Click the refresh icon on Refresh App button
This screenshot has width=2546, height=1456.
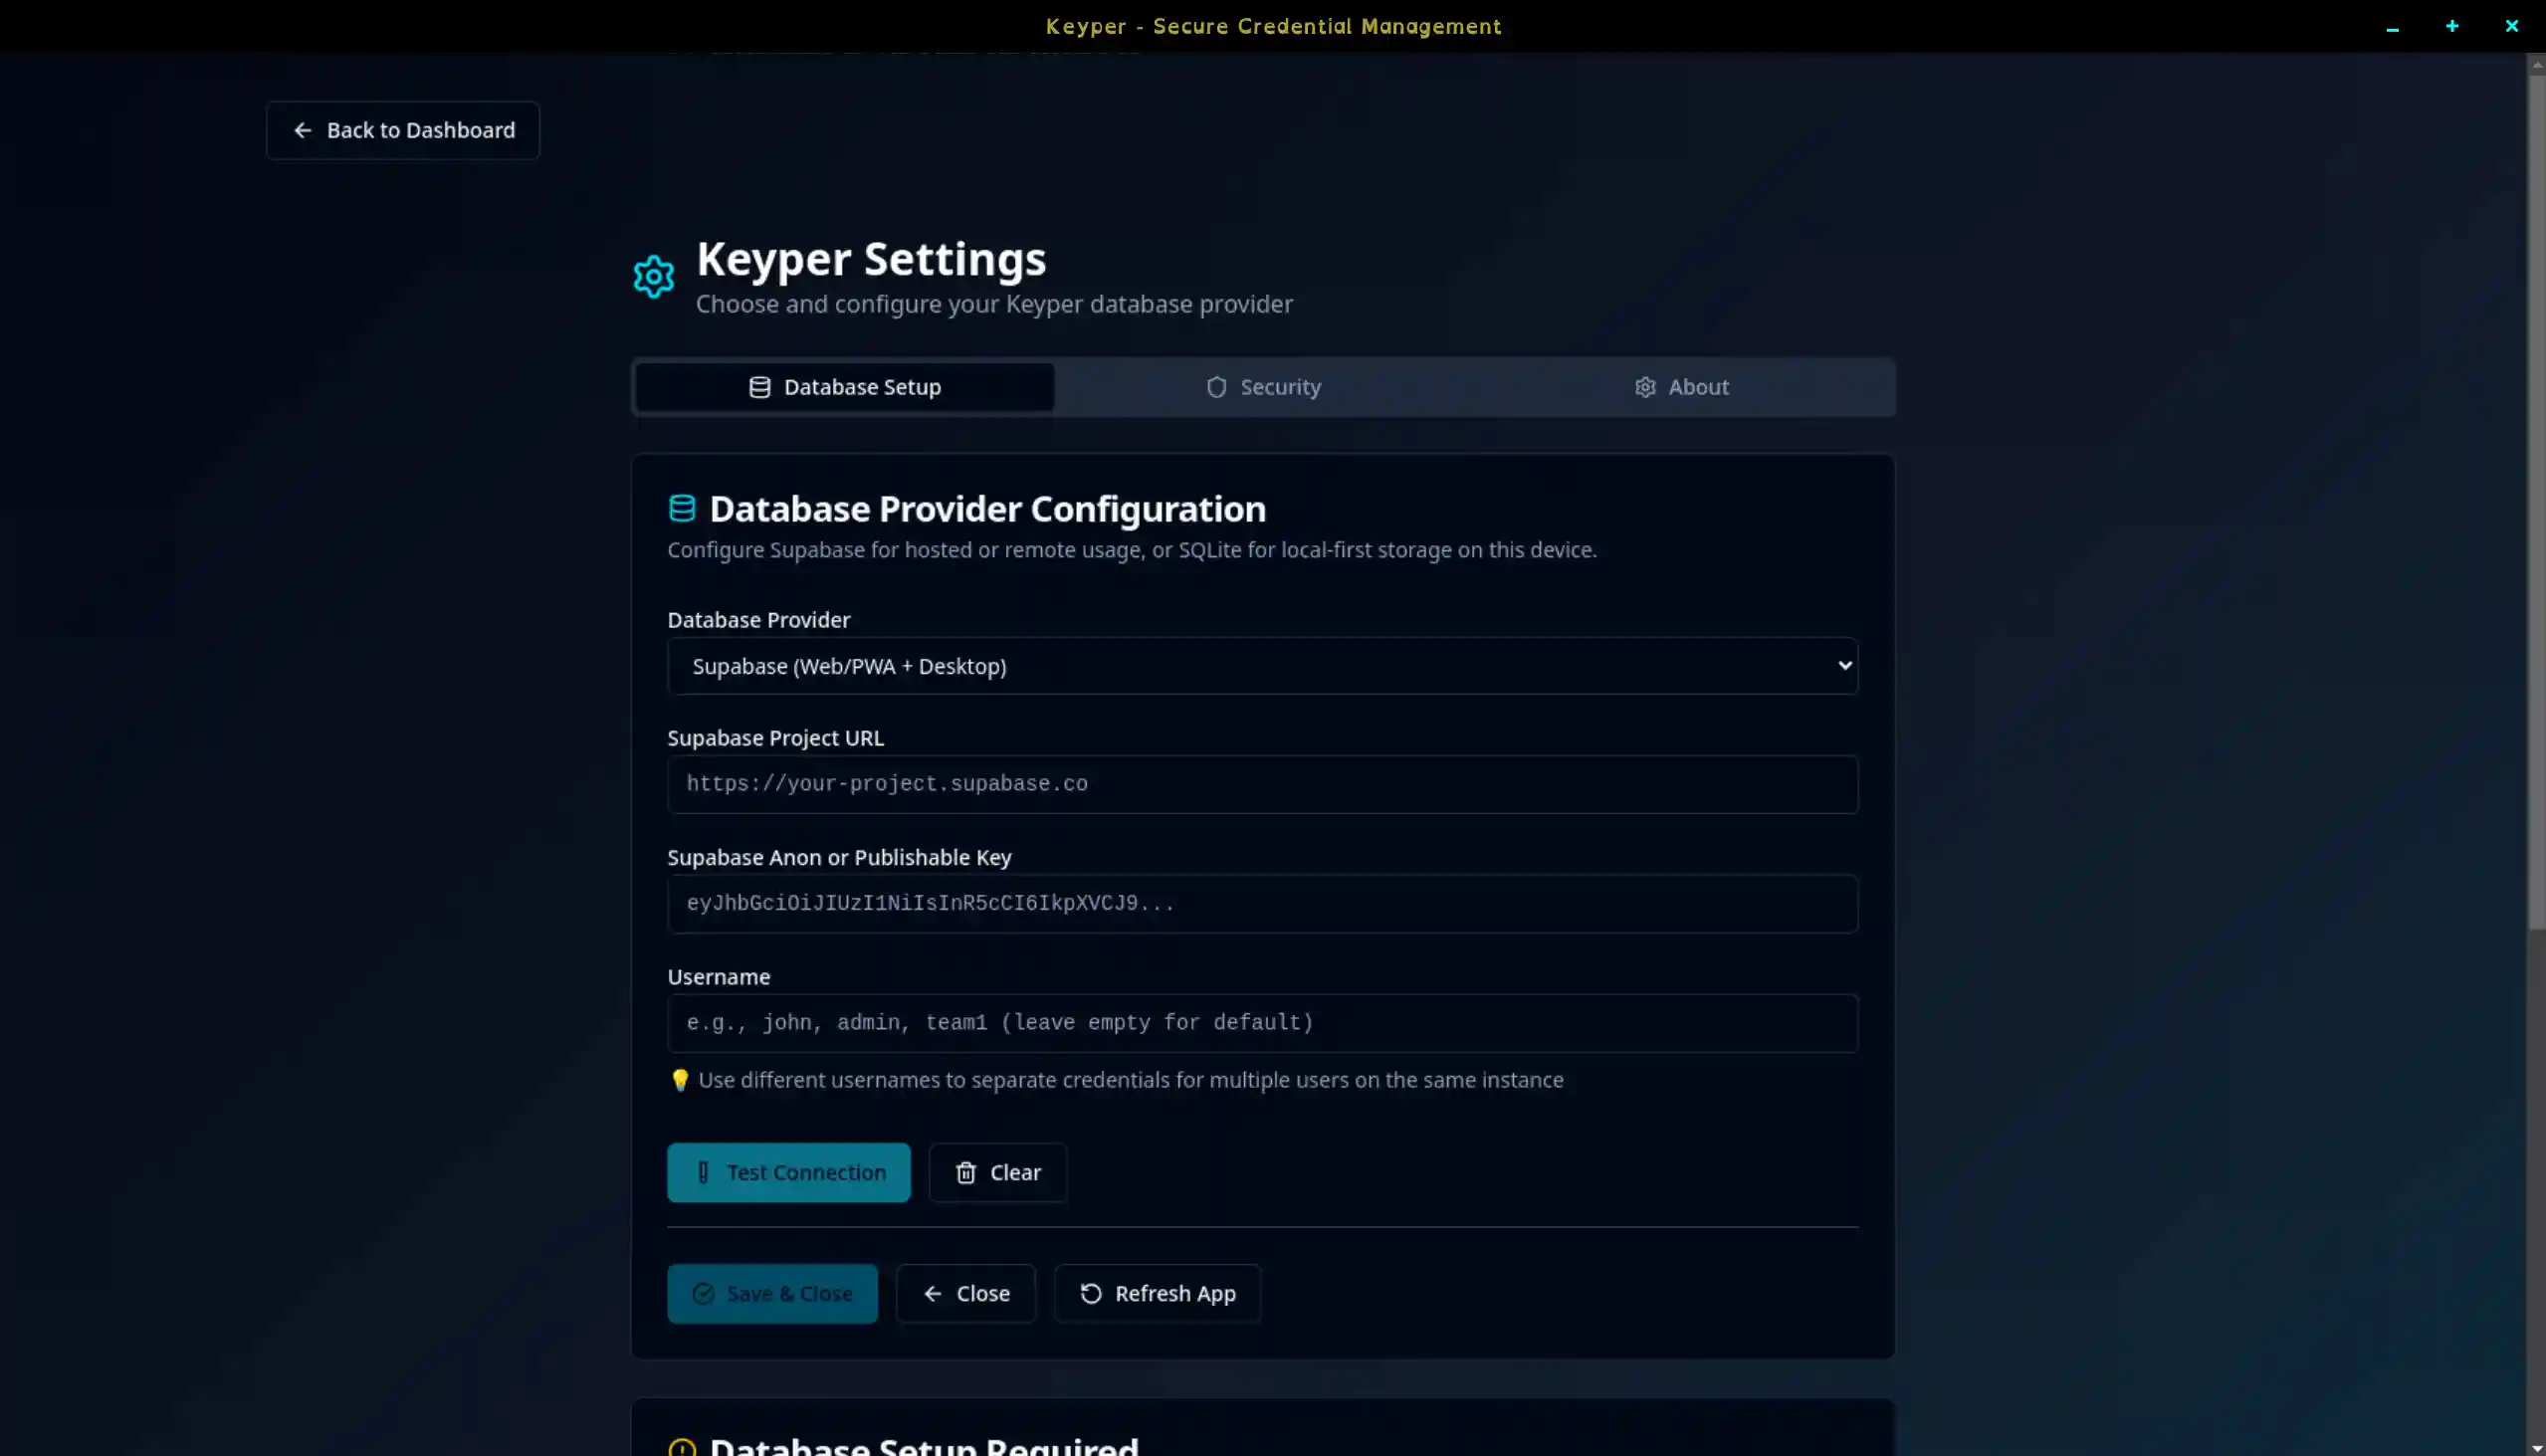1090,1293
